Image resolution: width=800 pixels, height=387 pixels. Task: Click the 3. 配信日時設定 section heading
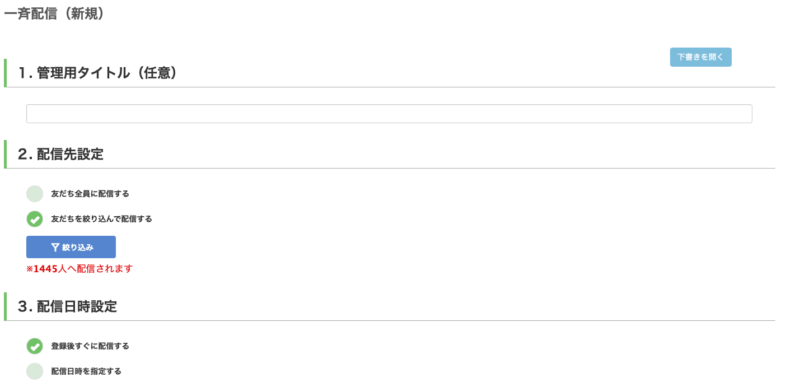pyautogui.click(x=67, y=307)
